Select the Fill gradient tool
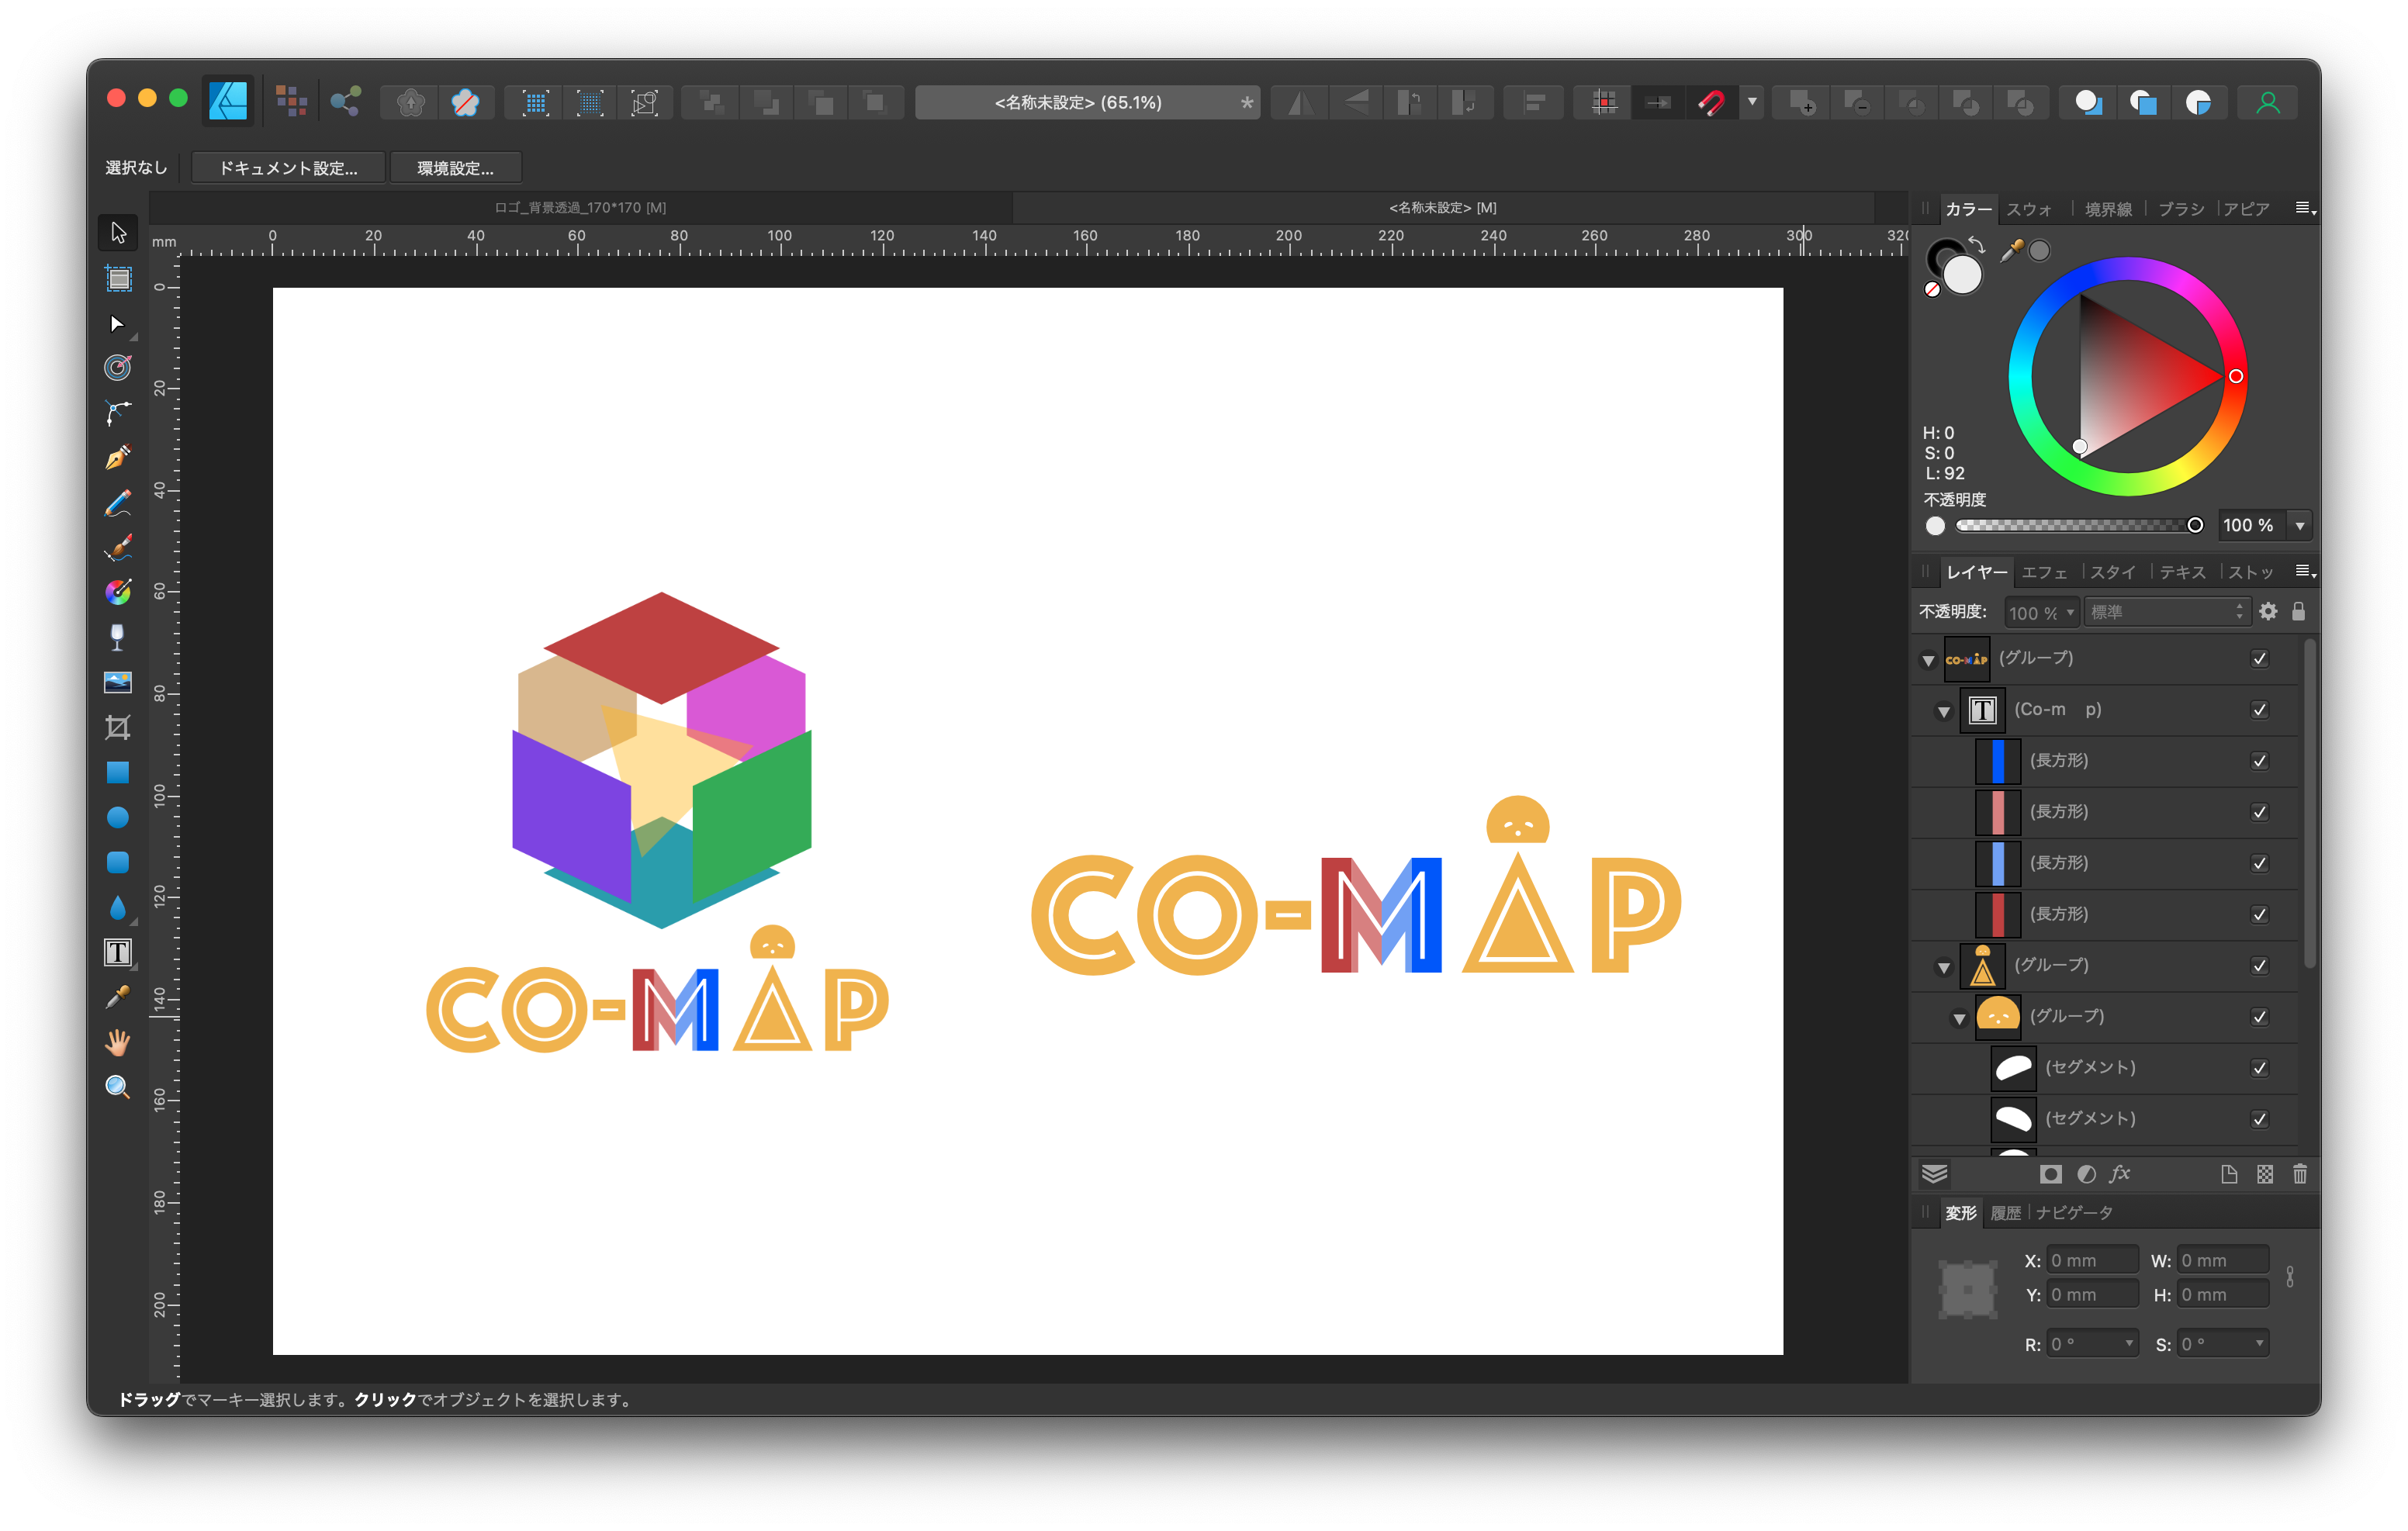Viewport: 2408px width, 1531px height. [x=118, y=592]
